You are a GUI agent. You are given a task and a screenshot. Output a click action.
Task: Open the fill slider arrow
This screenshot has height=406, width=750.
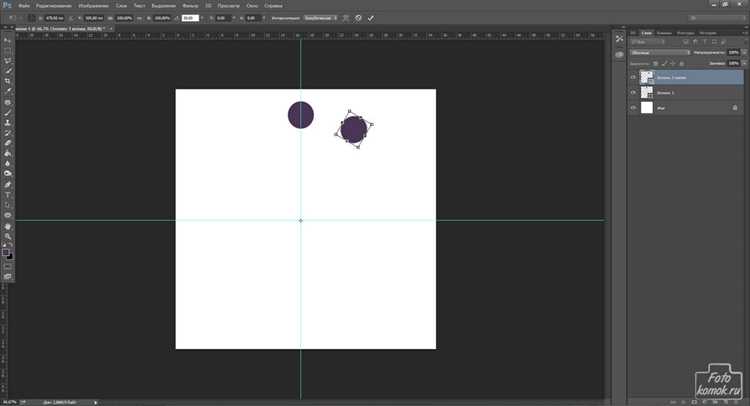point(743,63)
